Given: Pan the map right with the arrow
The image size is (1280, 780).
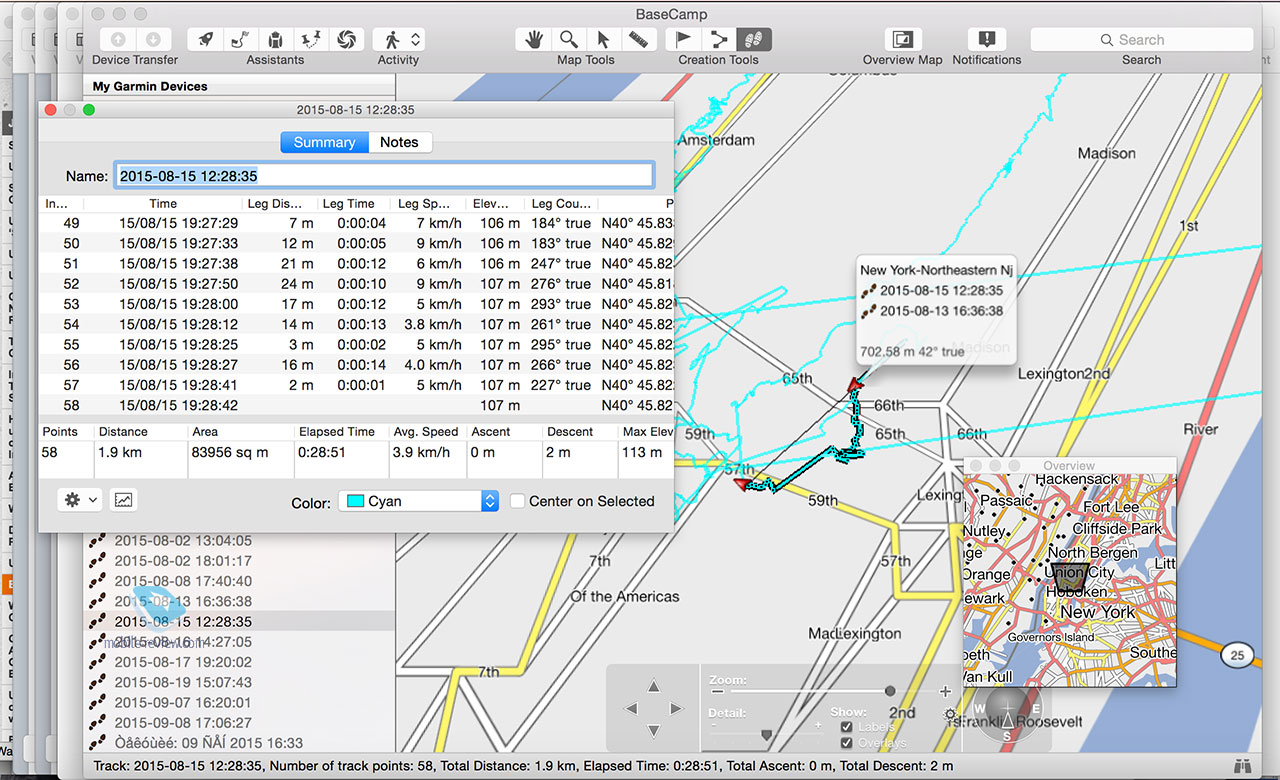Looking at the screenshot, I should point(676,708).
